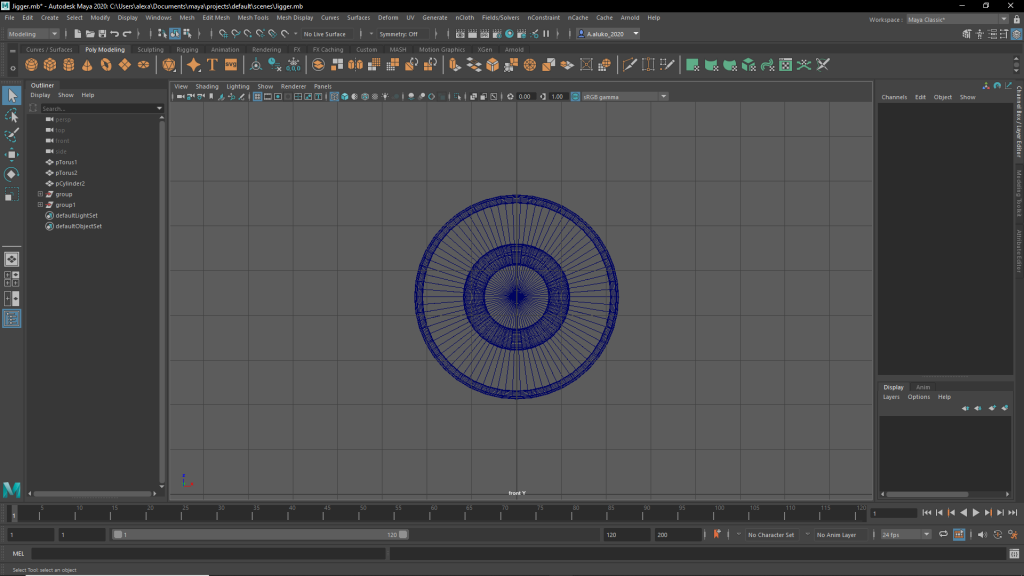Toggle playback loop mode
The image size is (1024, 576).
945,535
